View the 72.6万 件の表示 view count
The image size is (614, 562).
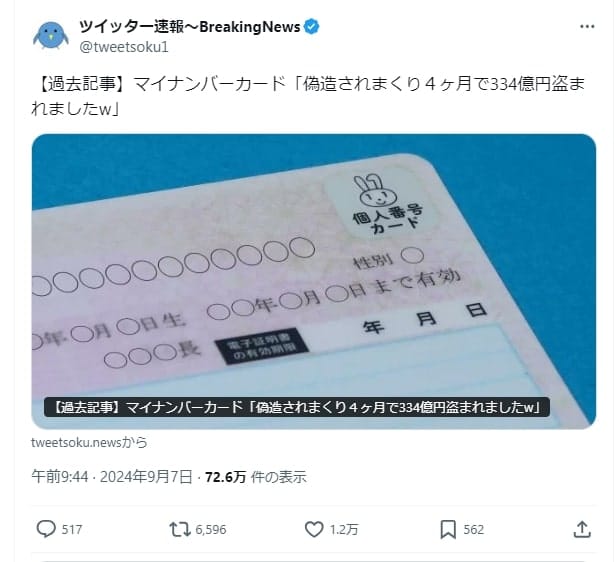pyautogui.click(x=256, y=477)
